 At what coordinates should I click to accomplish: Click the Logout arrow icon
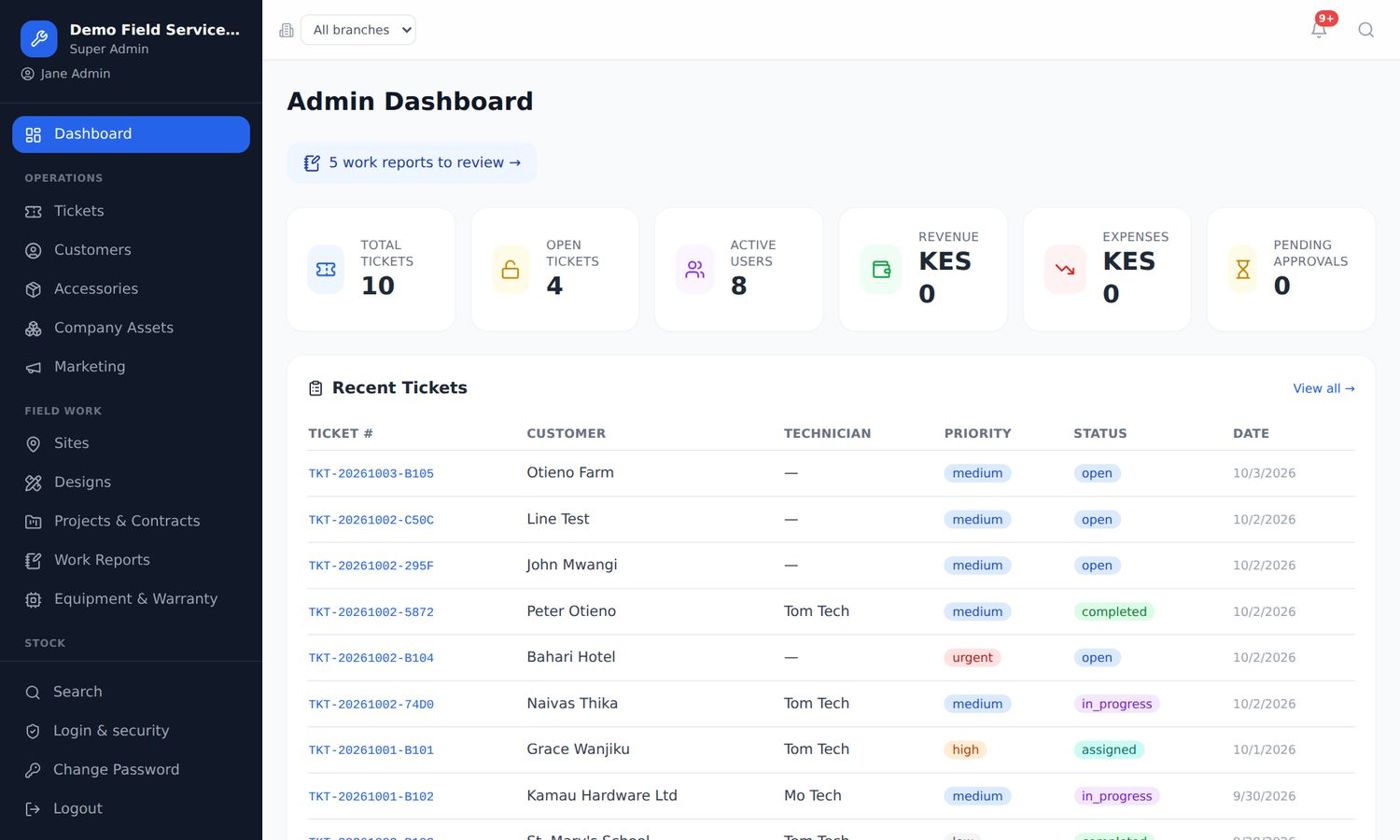(x=33, y=810)
